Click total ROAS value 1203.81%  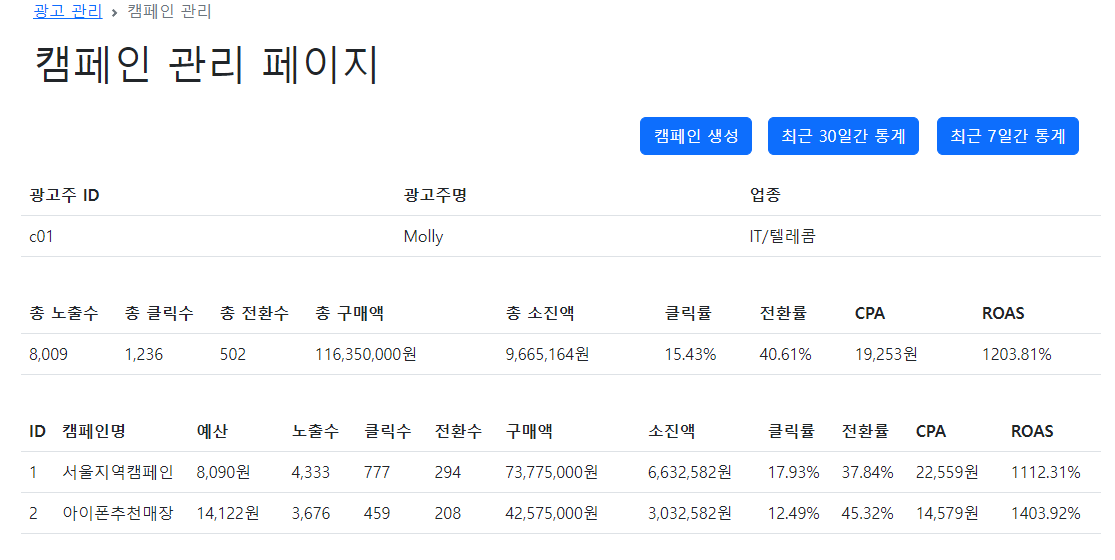(1016, 355)
